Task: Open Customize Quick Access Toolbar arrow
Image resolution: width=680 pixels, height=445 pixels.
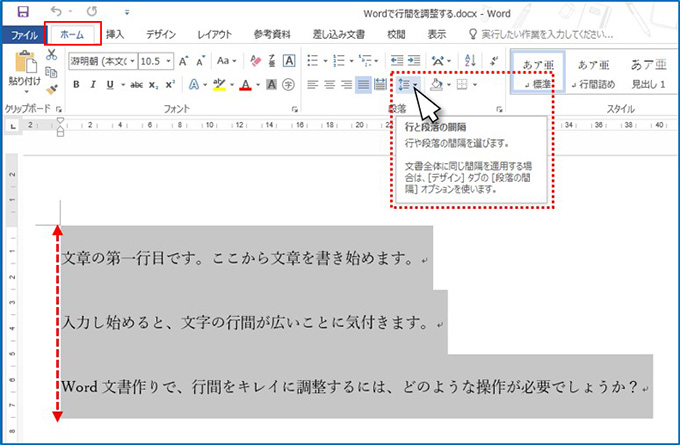Action: pyautogui.click(x=127, y=13)
